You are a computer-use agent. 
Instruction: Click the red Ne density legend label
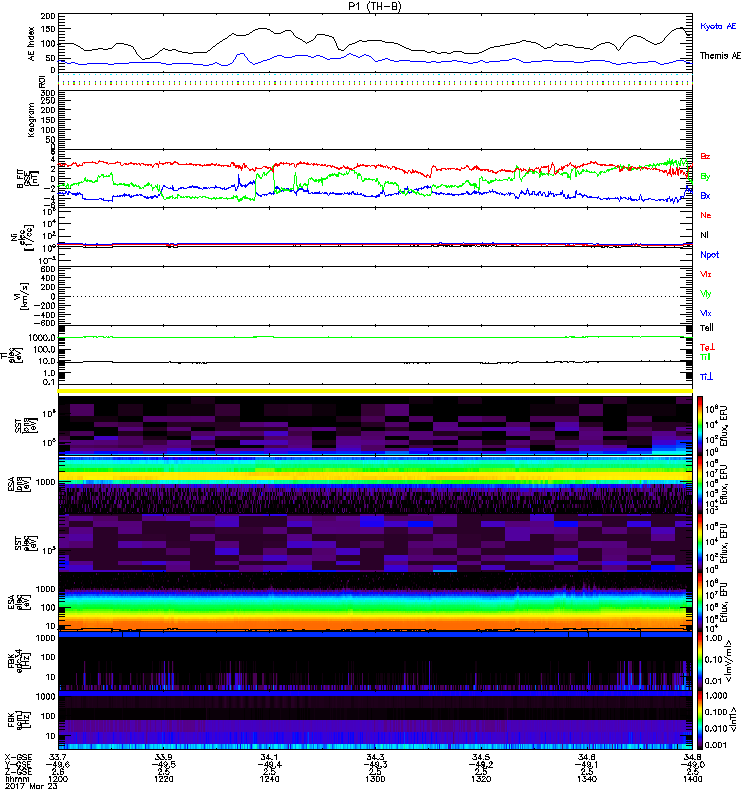[706, 215]
